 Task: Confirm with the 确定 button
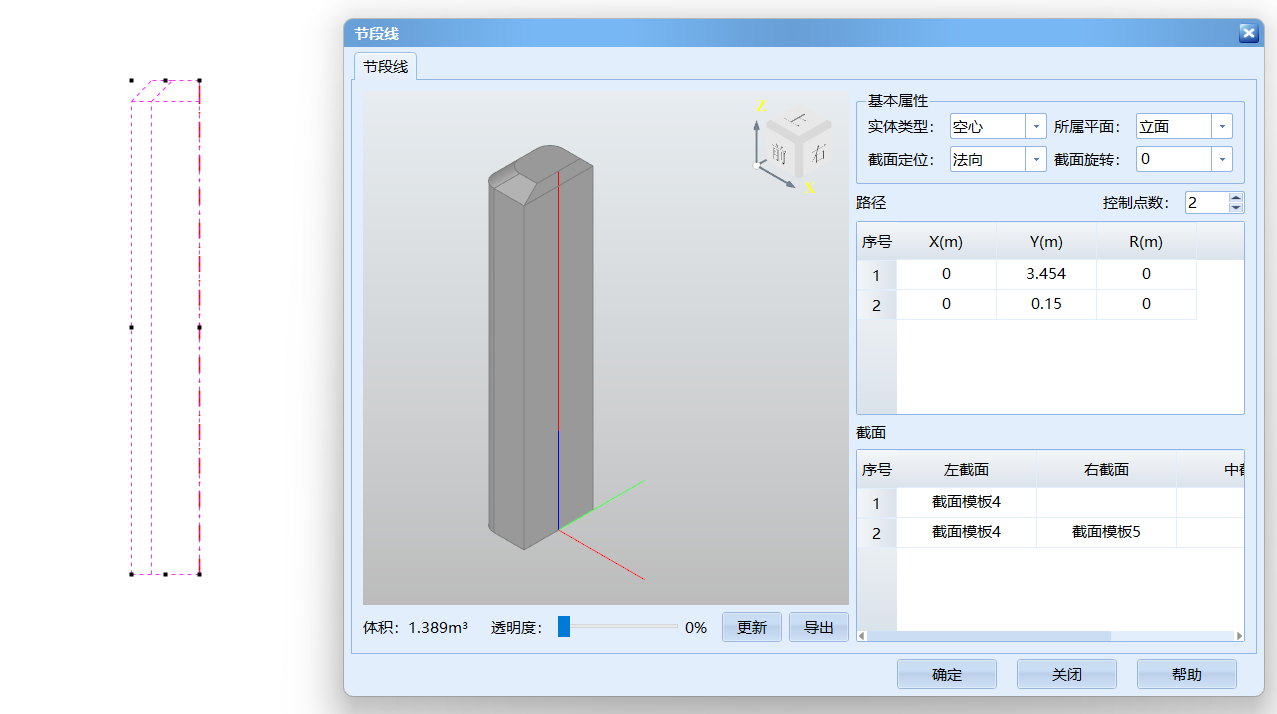pyautogui.click(x=946, y=674)
